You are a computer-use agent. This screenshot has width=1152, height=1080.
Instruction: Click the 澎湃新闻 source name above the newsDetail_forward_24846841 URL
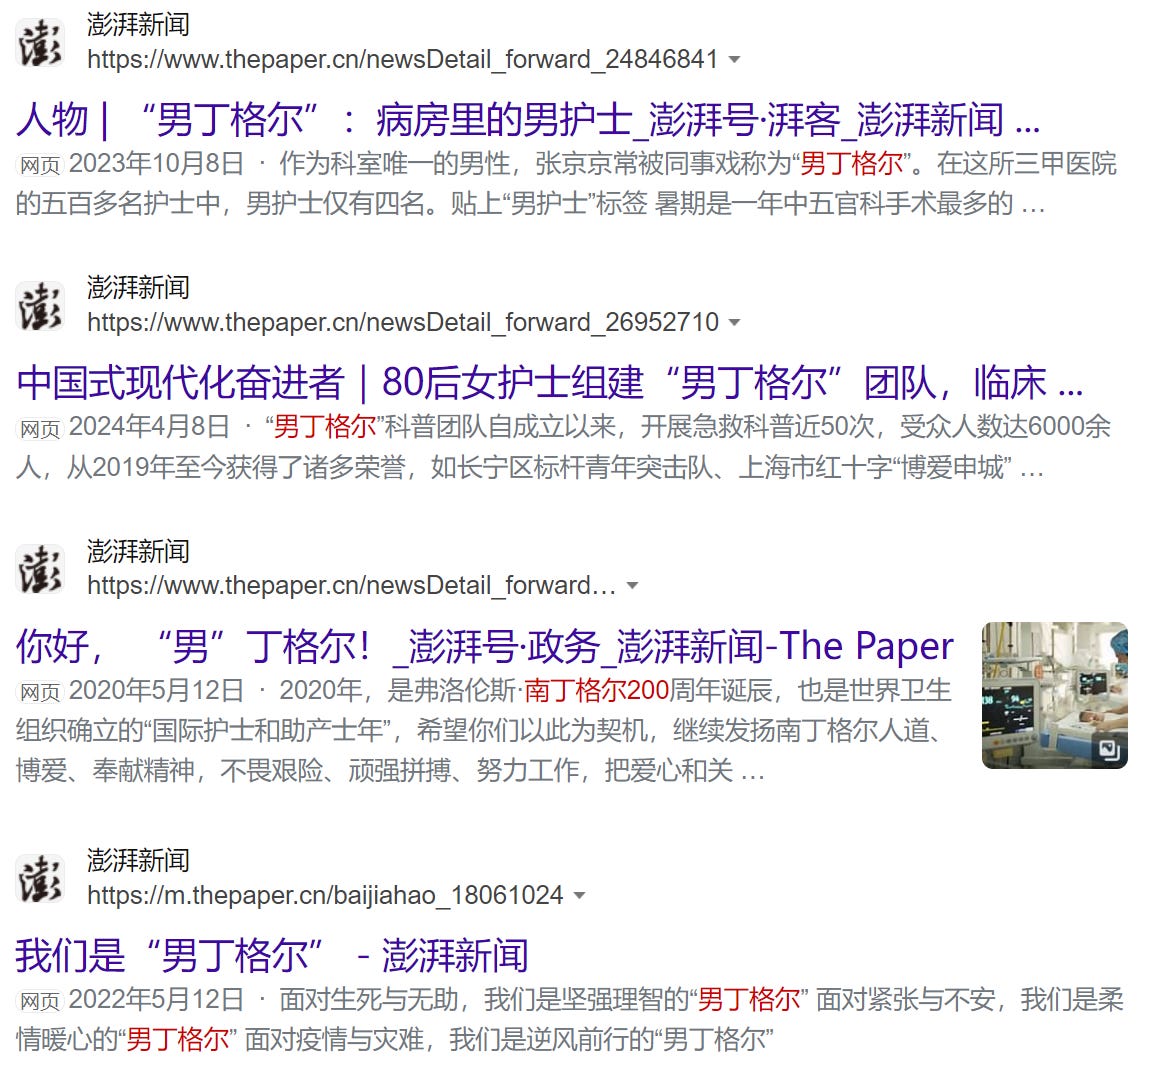coord(138,25)
